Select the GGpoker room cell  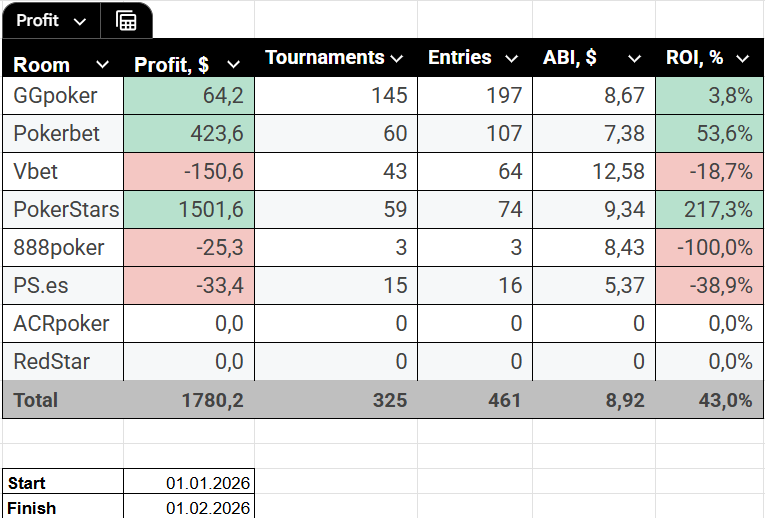click(63, 96)
